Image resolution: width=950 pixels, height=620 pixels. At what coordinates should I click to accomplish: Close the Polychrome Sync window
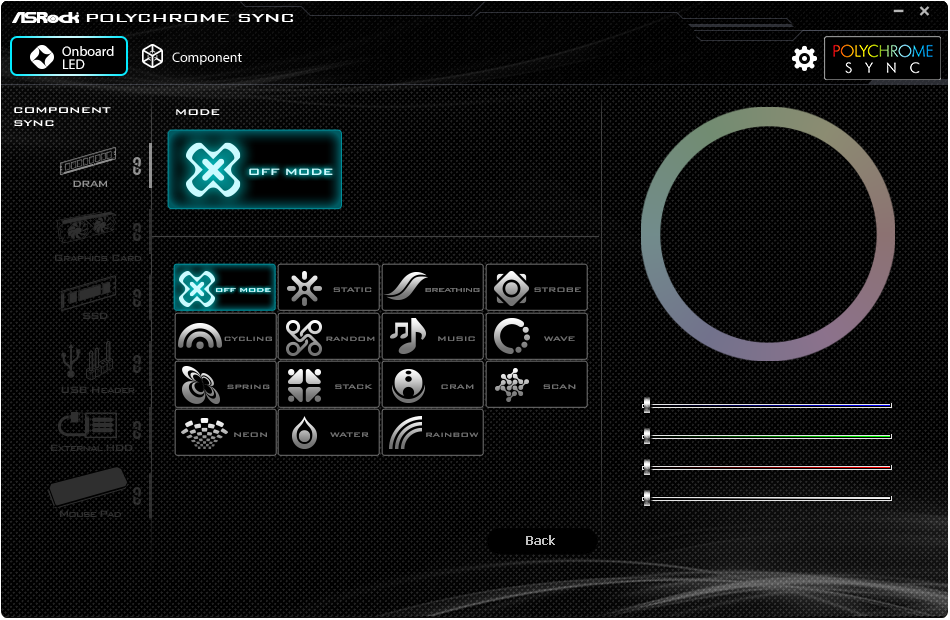[x=925, y=11]
